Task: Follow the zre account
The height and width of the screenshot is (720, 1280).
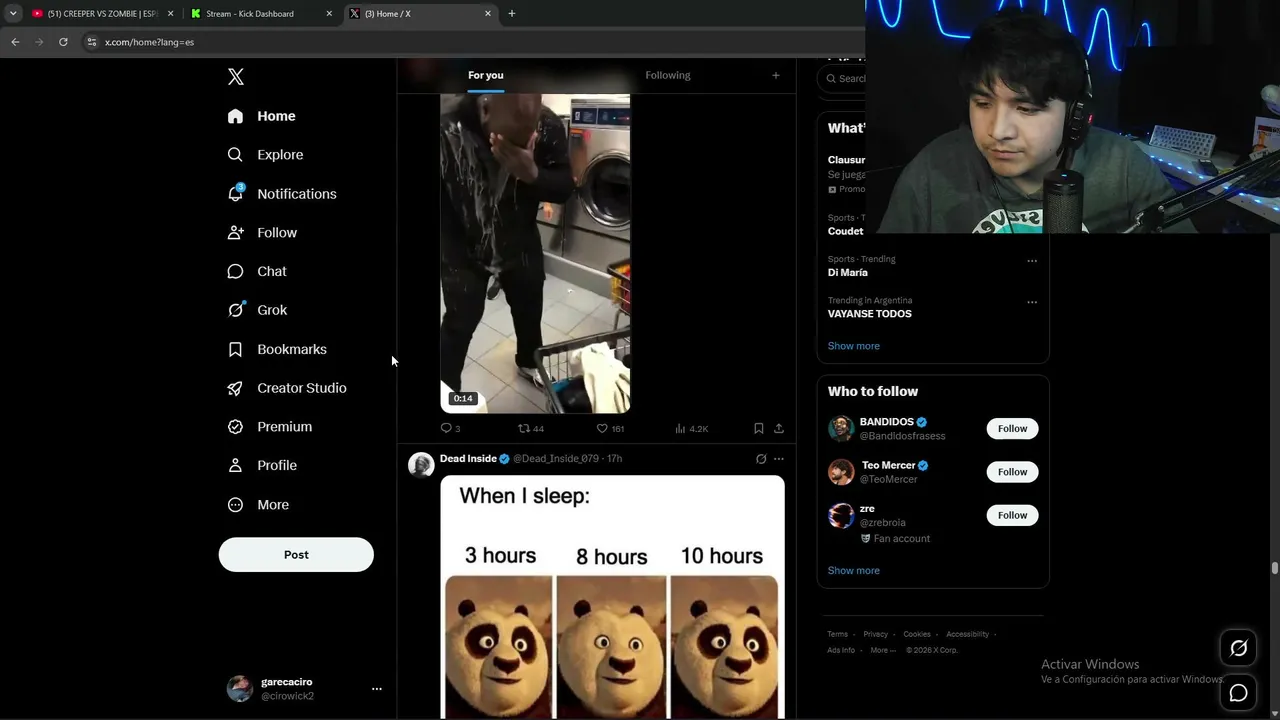Action: tap(1012, 515)
